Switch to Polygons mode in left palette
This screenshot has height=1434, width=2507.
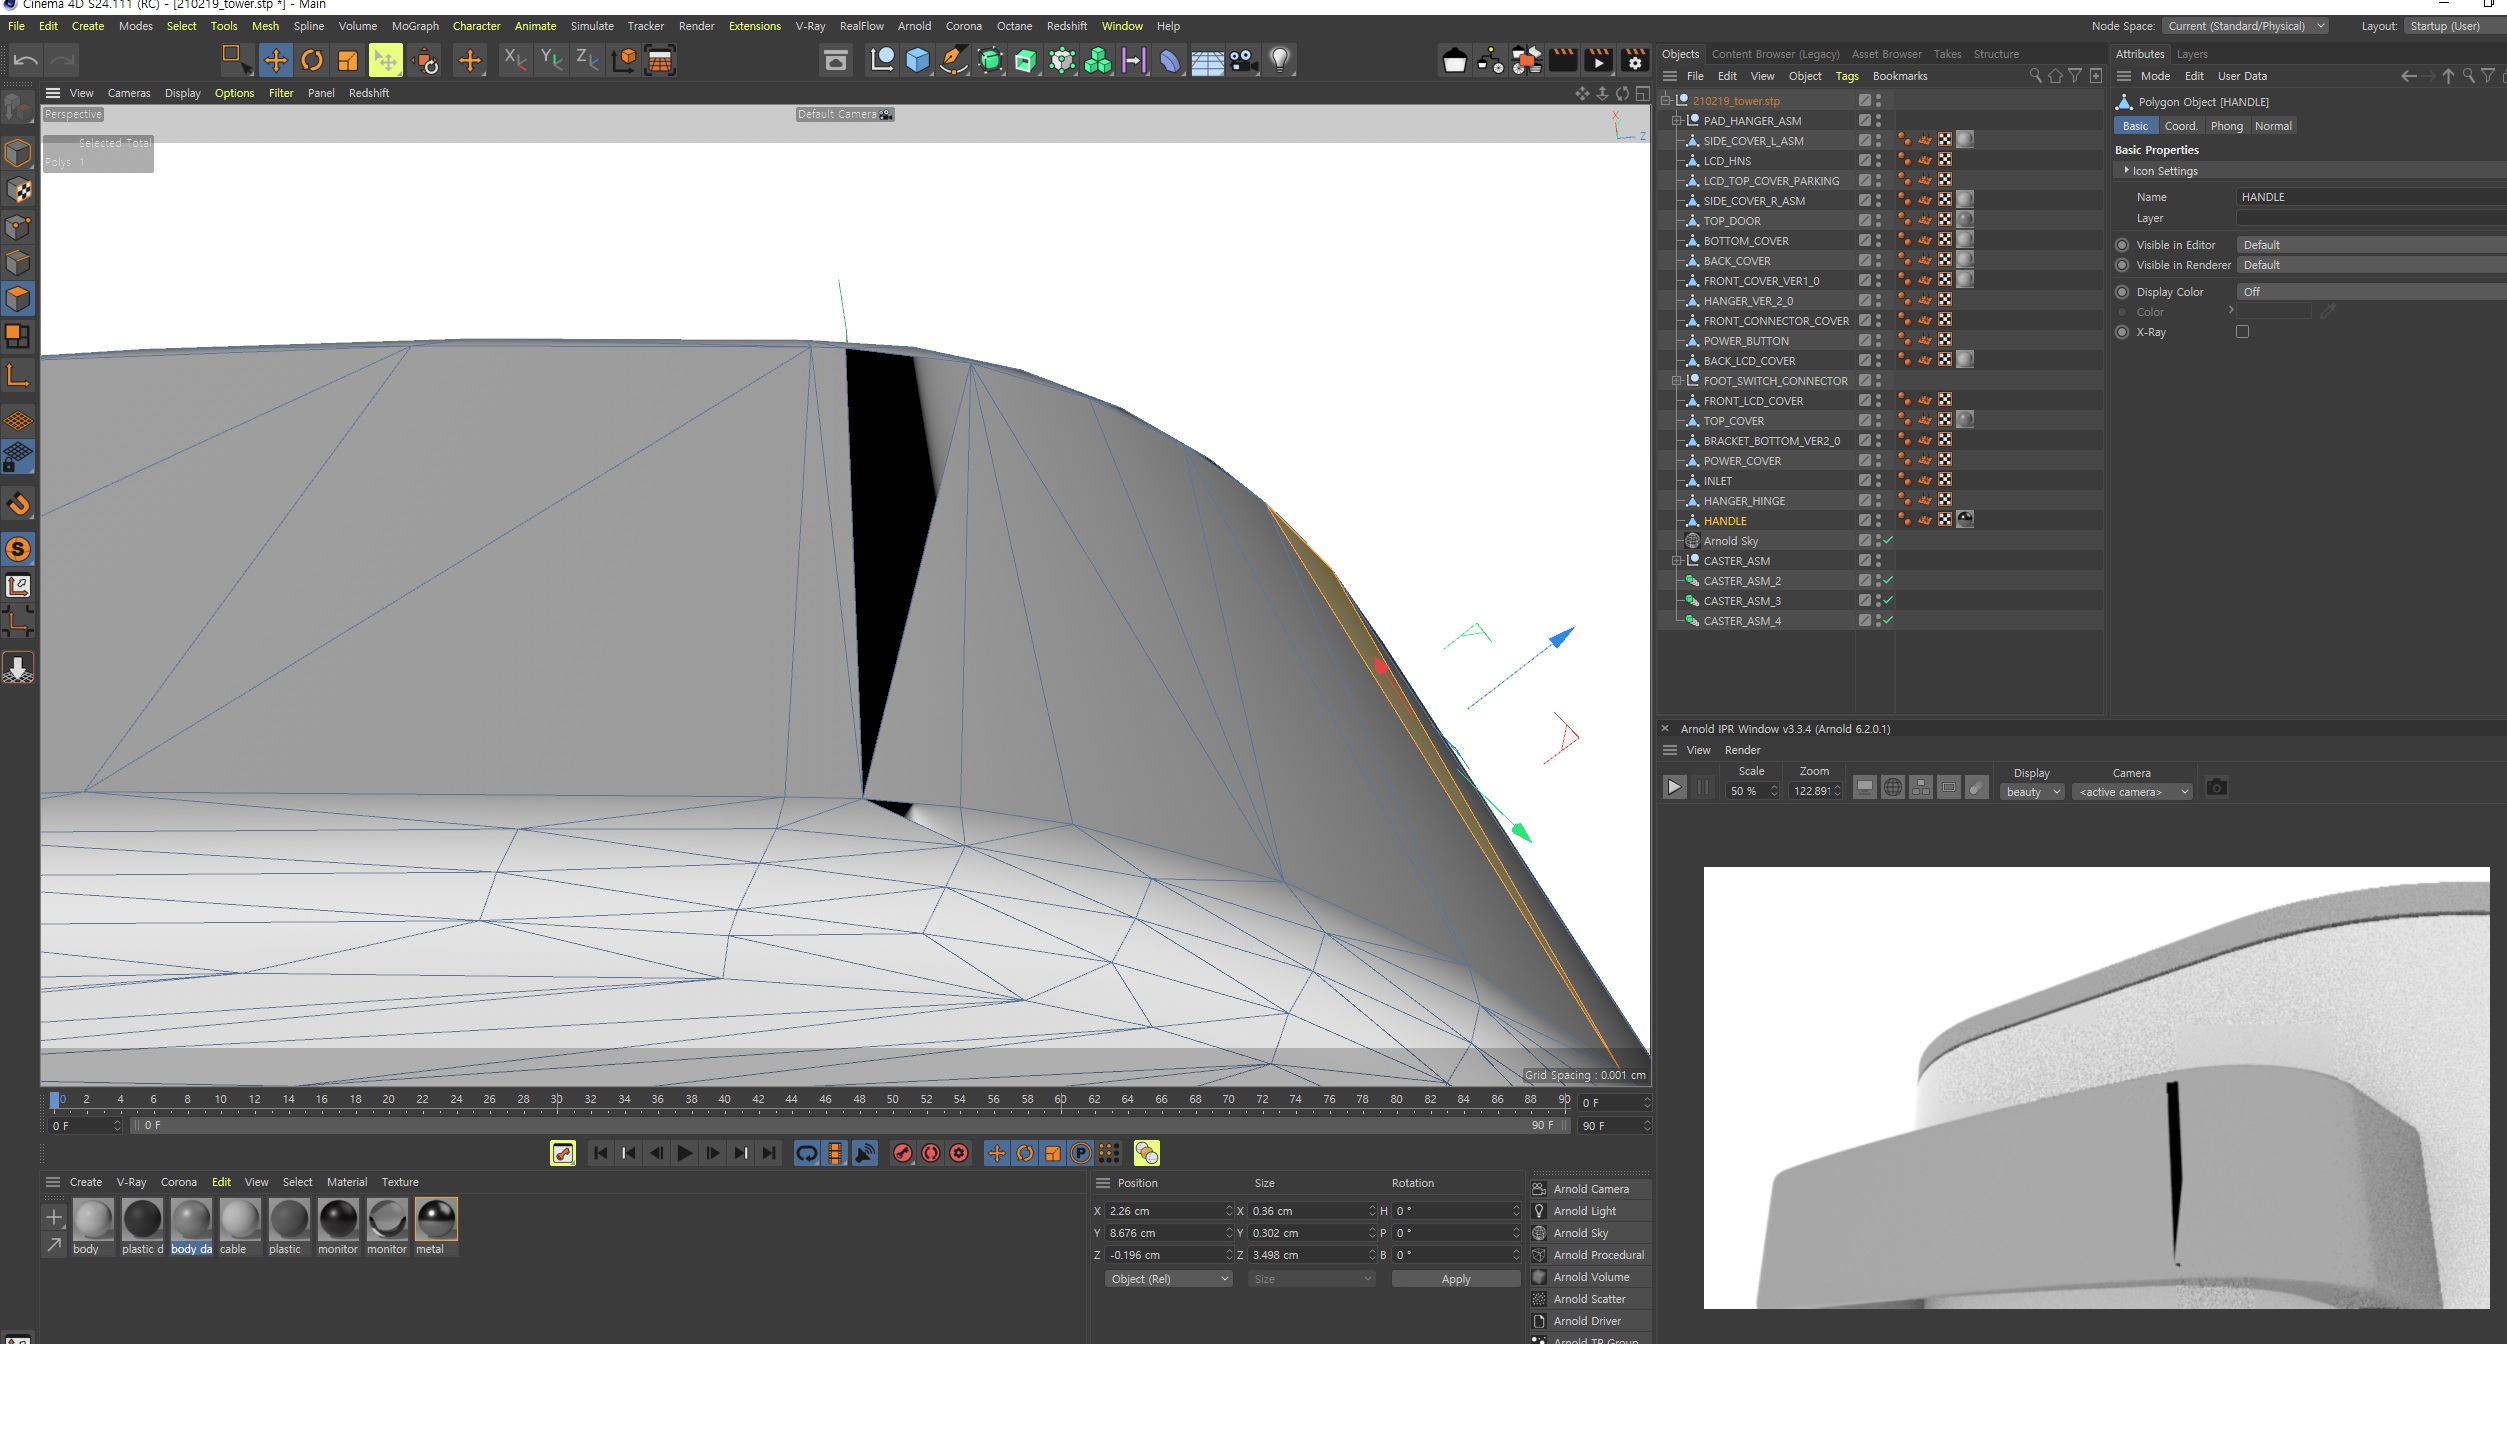point(19,299)
